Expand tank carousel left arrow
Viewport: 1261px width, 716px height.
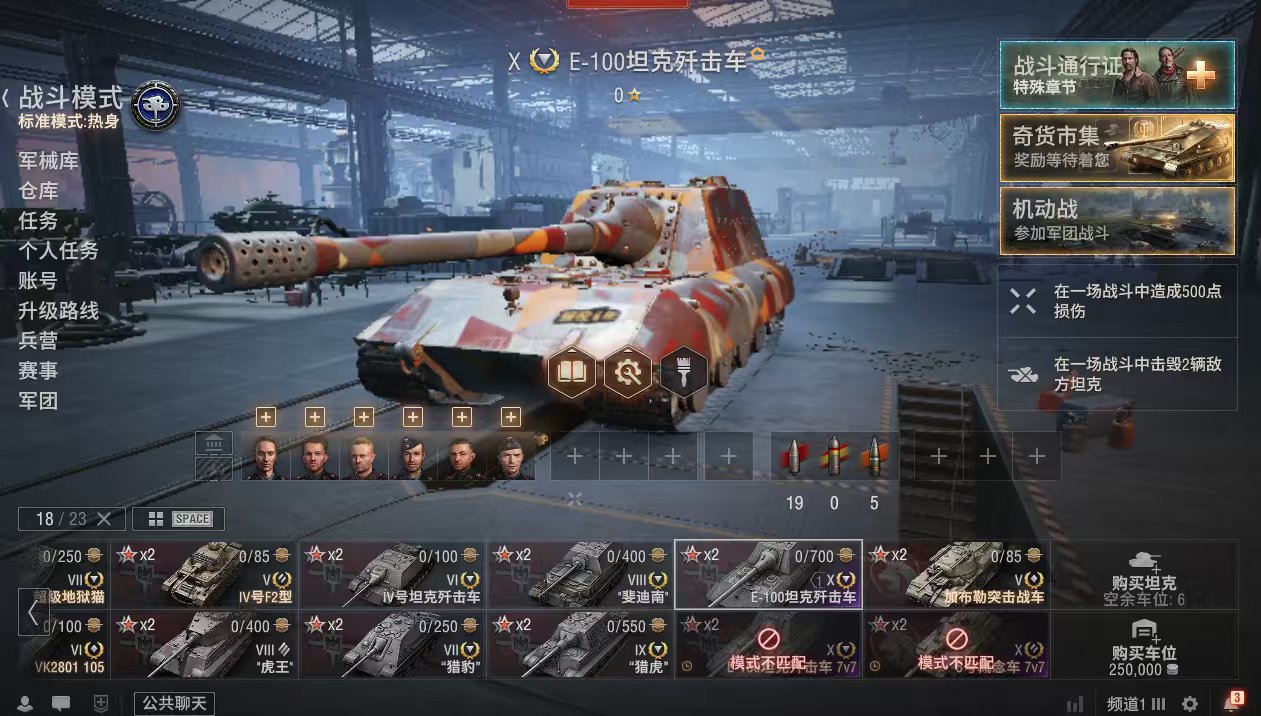[33, 610]
